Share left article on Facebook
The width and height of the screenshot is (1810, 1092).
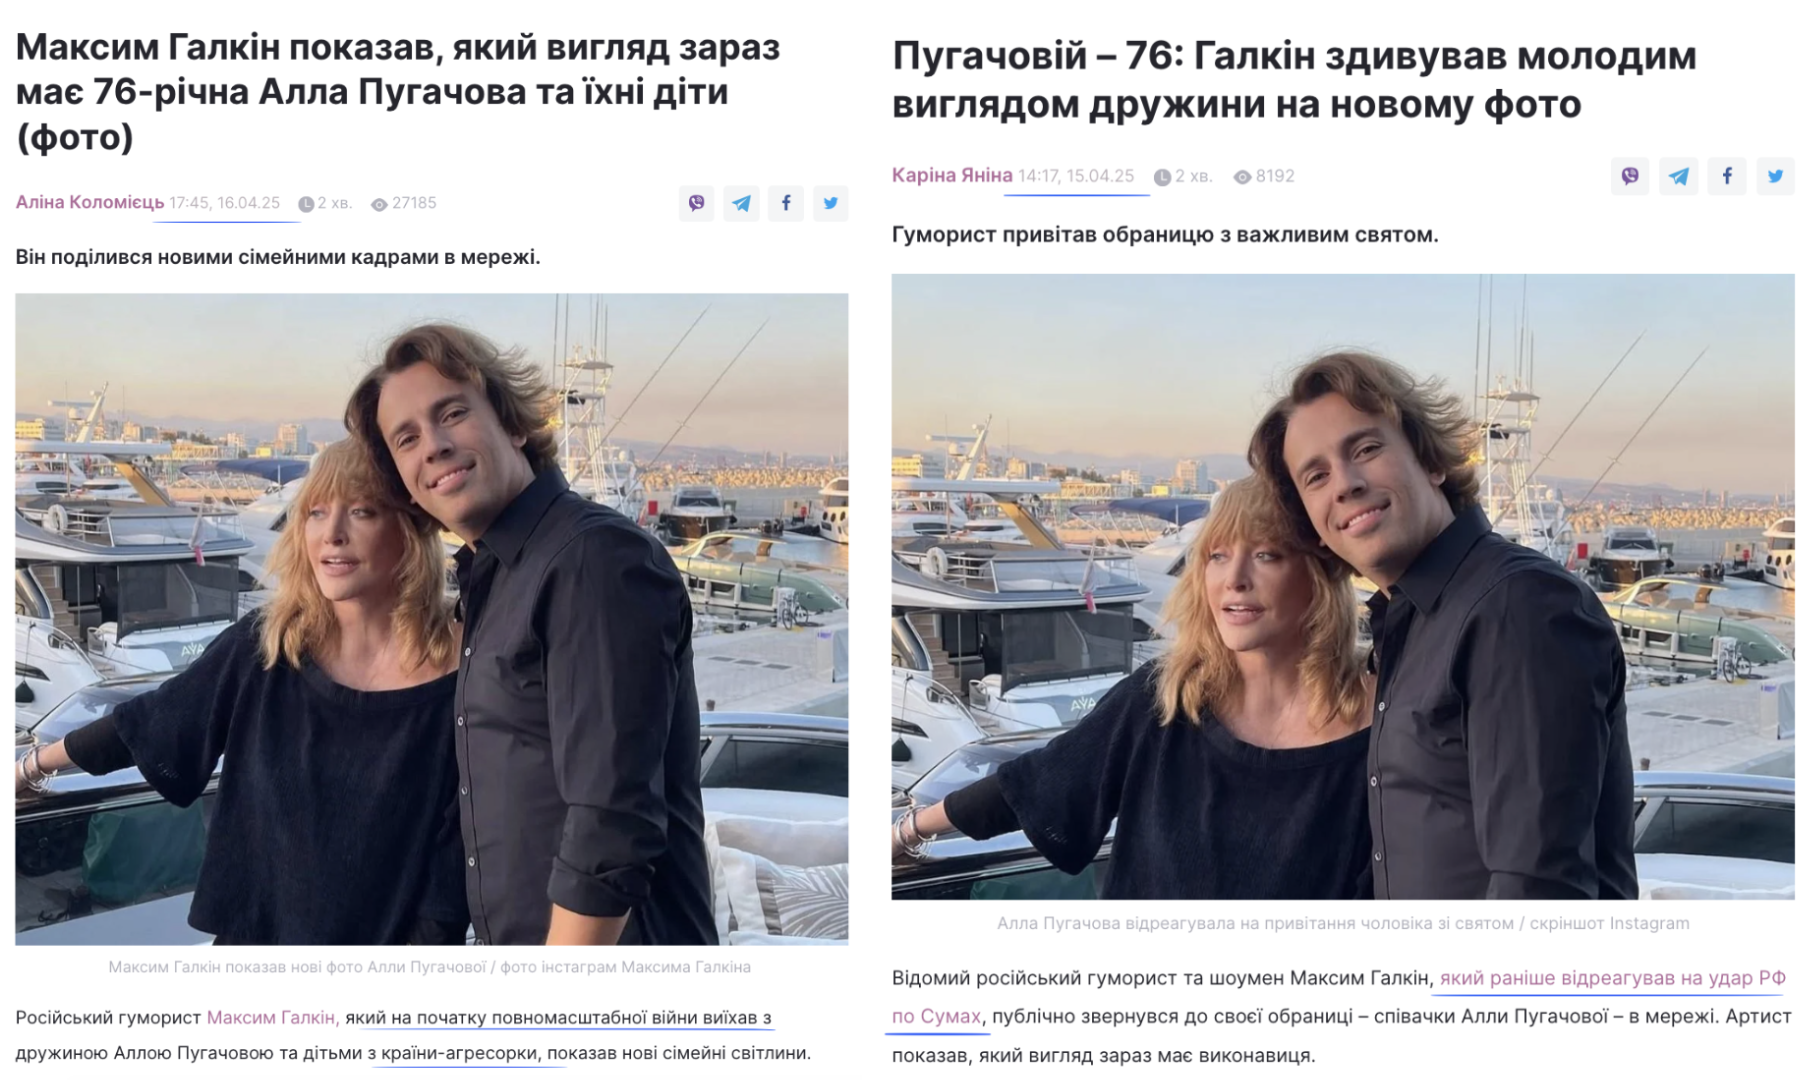click(786, 203)
